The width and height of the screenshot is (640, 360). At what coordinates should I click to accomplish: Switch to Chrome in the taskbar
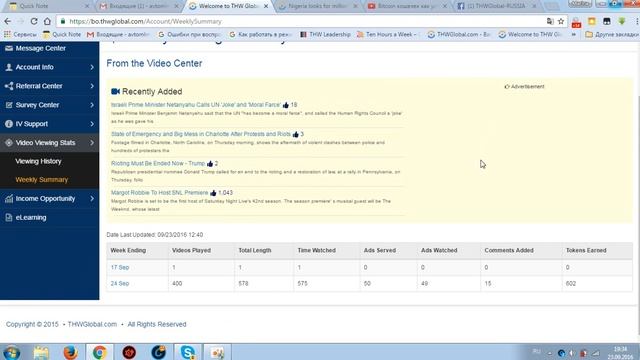pos(99,352)
